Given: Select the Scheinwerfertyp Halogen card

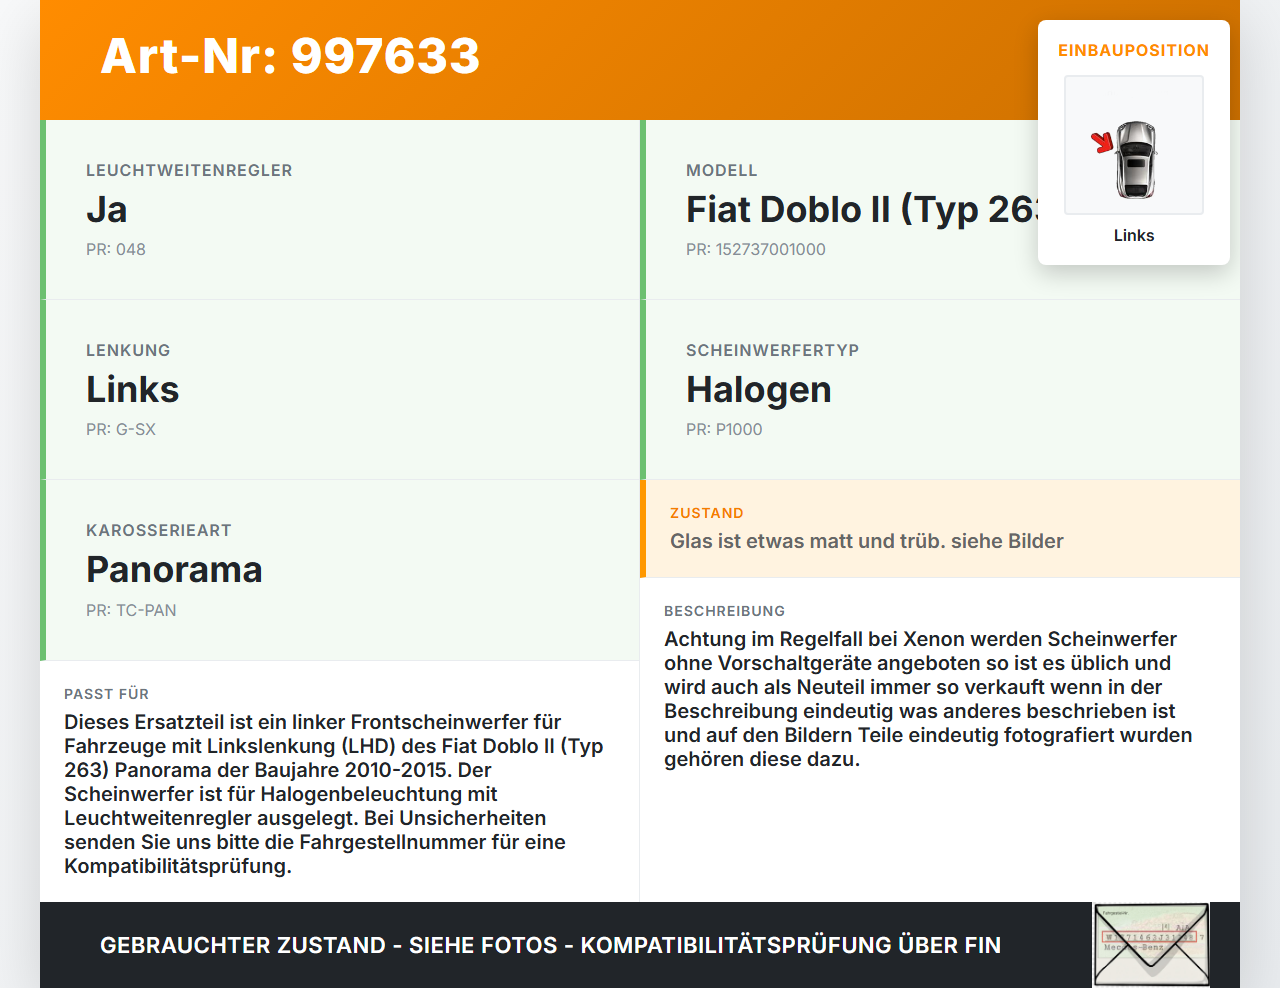Looking at the screenshot, I should click(x=940, y=390).
